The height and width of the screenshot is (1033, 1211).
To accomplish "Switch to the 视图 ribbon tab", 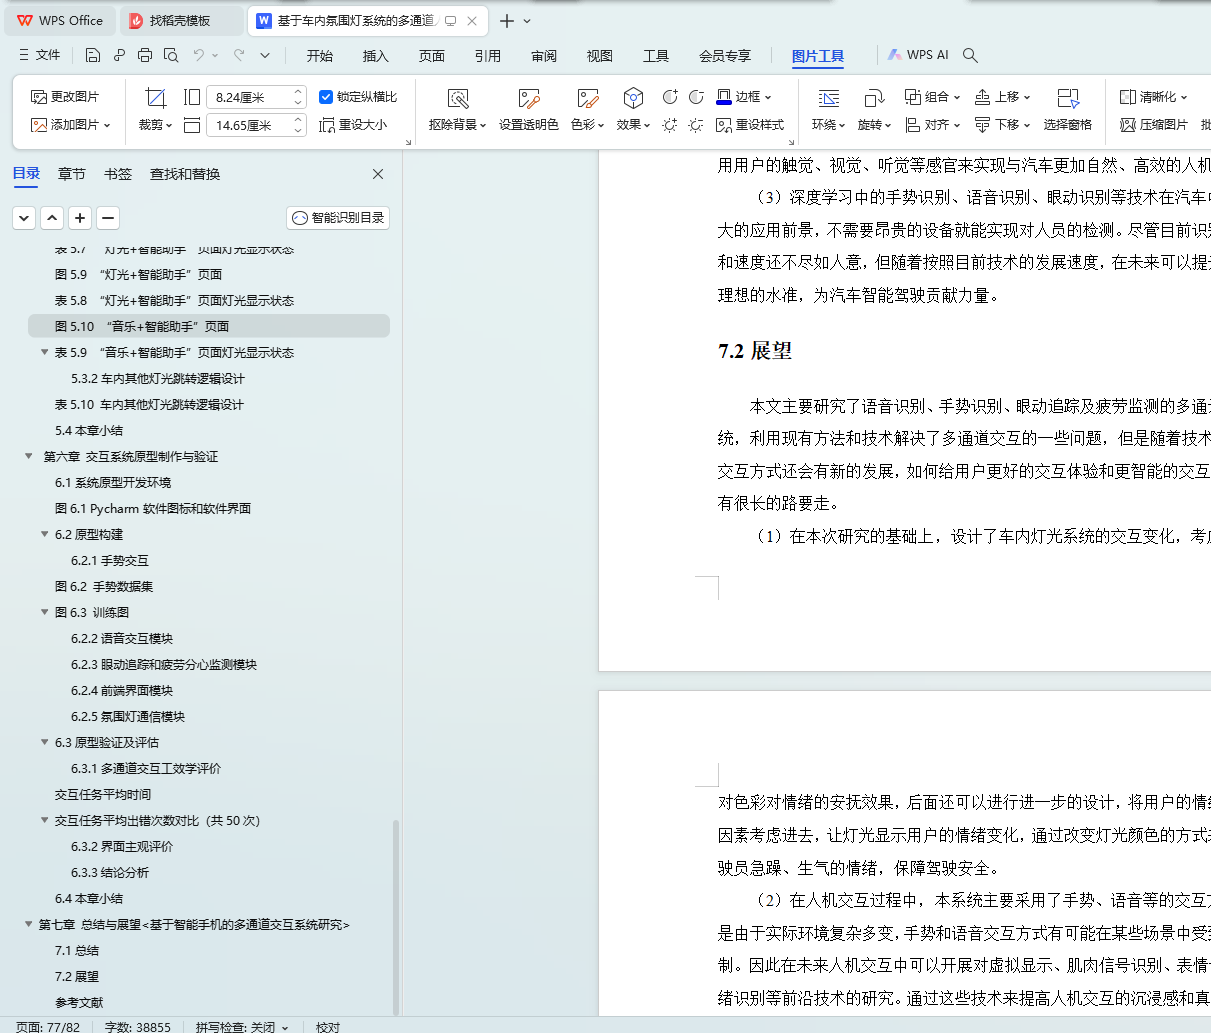I will (x=600, y=56).
